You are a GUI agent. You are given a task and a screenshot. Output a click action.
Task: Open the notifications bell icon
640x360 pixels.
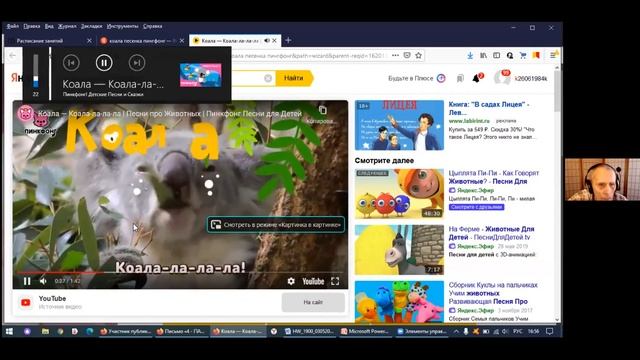point(476,78)
